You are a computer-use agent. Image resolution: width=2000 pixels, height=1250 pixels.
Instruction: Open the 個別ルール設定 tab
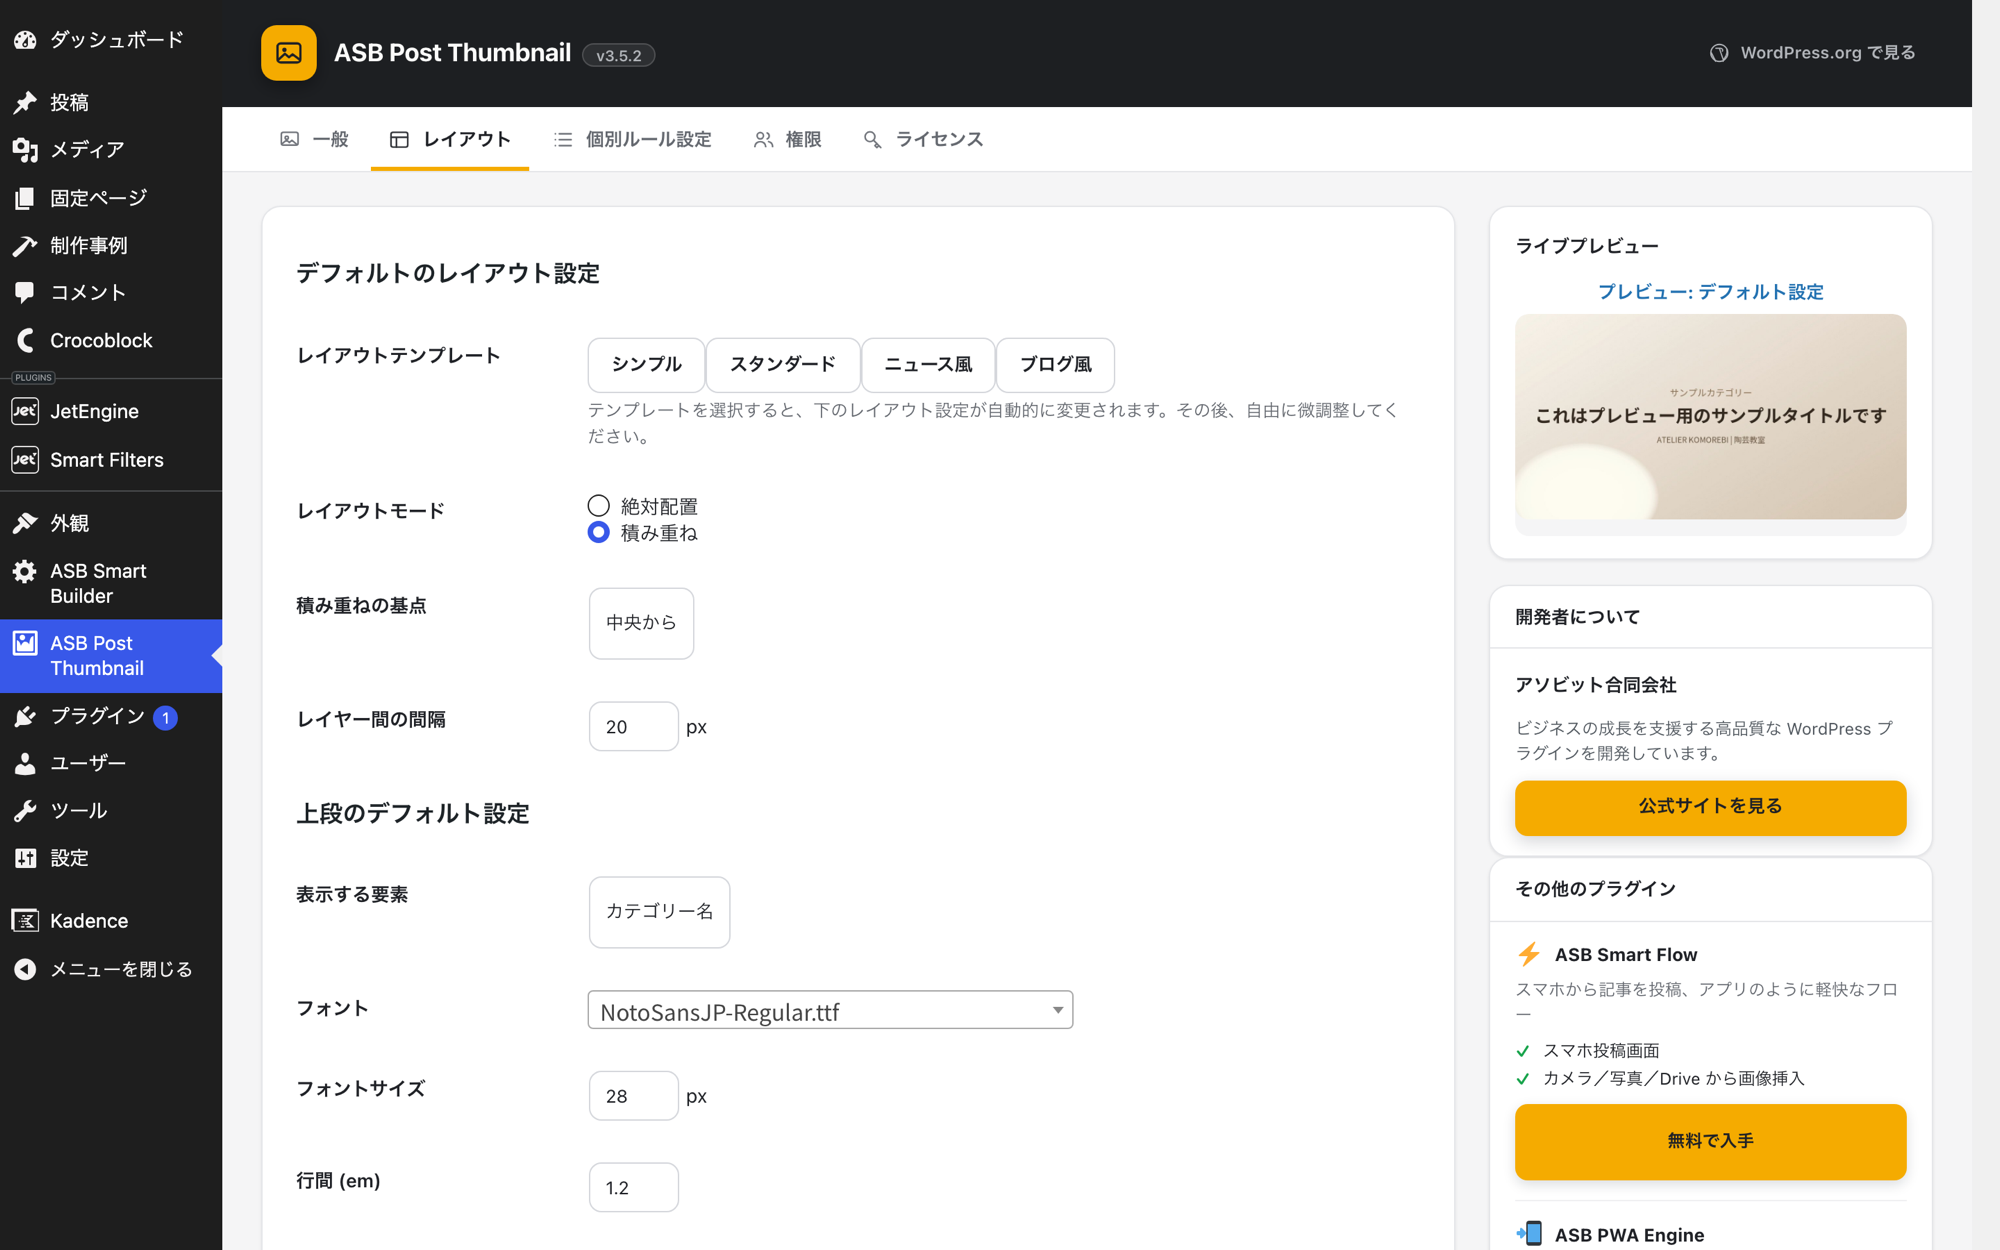click(x=634, y=139)
